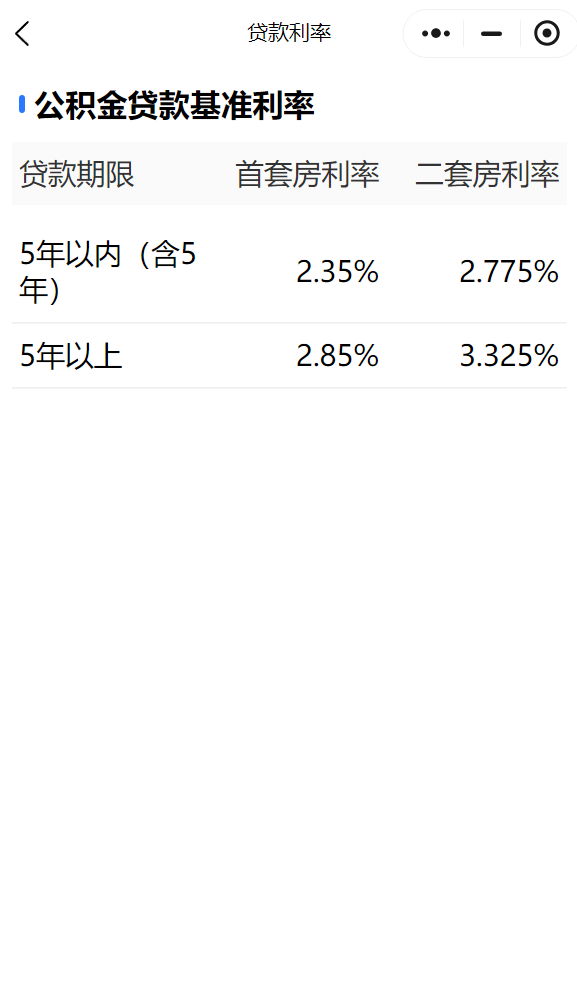Select the 贷款期限 column header
Screen dimensions: 577x1000
(77, 174)
